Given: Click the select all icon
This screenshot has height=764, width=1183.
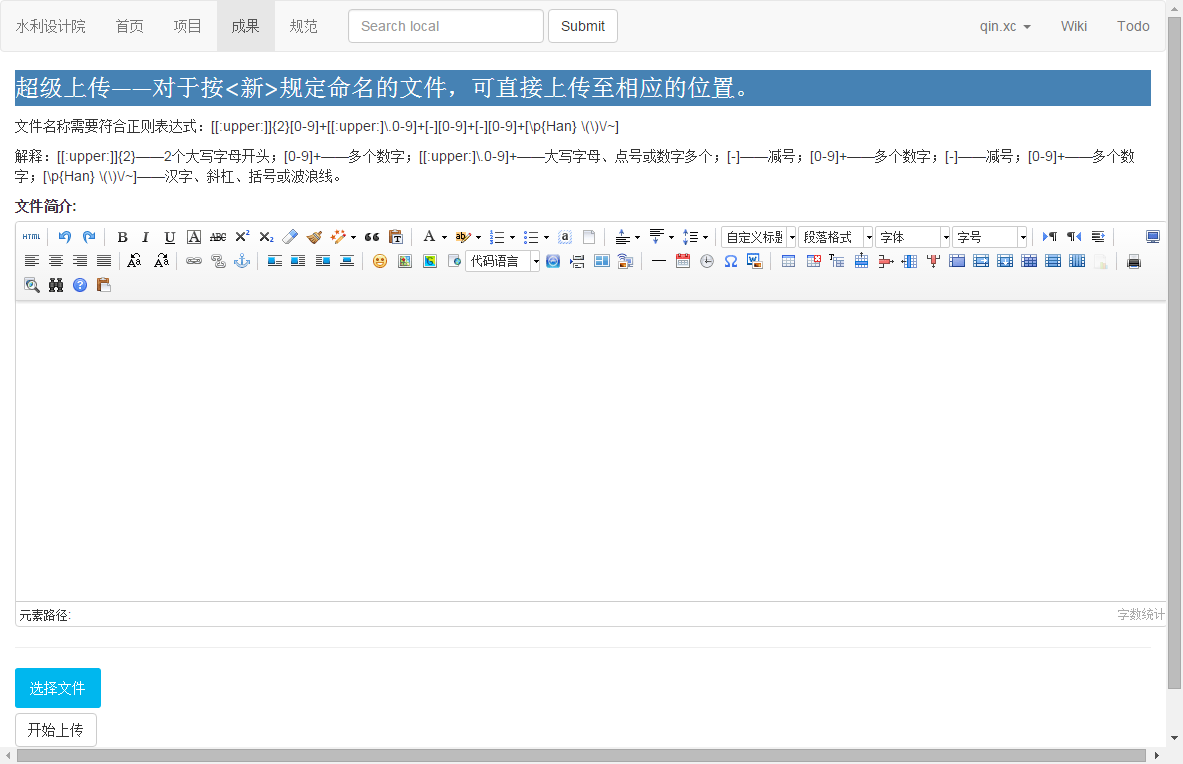Looking at the screenshot, I should point(565,237).
